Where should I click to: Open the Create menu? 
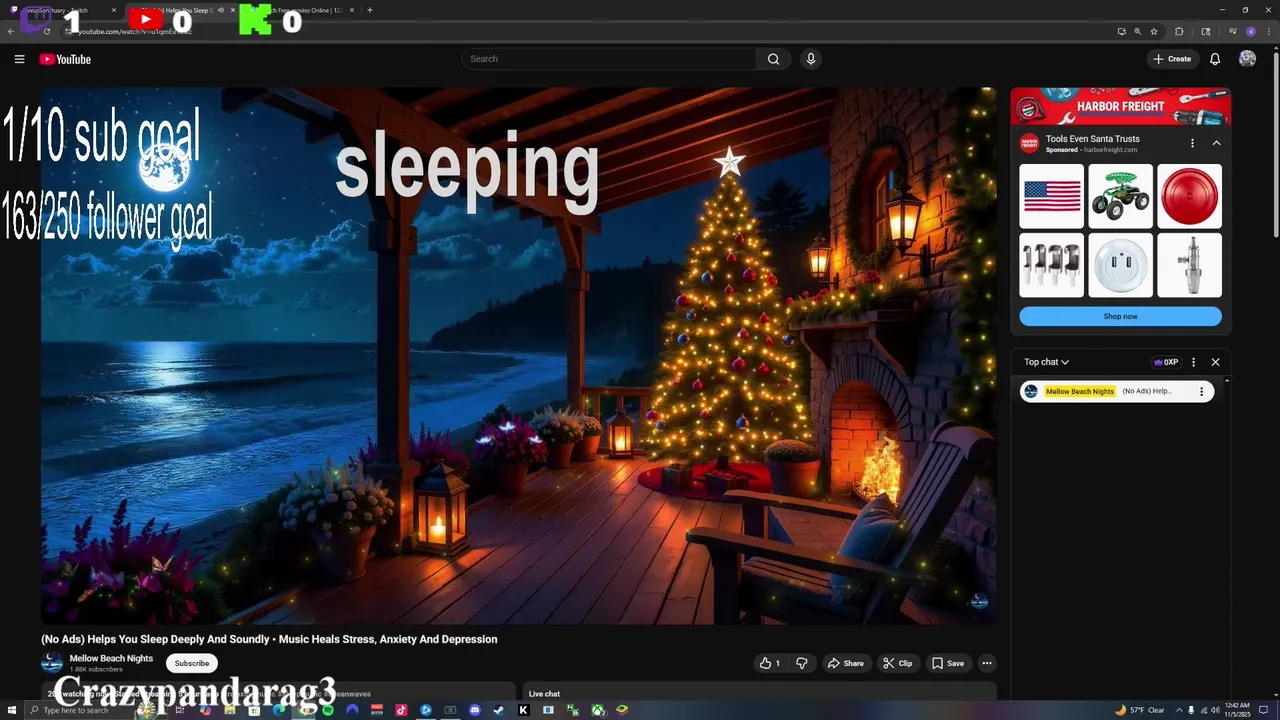(1172, 59)
